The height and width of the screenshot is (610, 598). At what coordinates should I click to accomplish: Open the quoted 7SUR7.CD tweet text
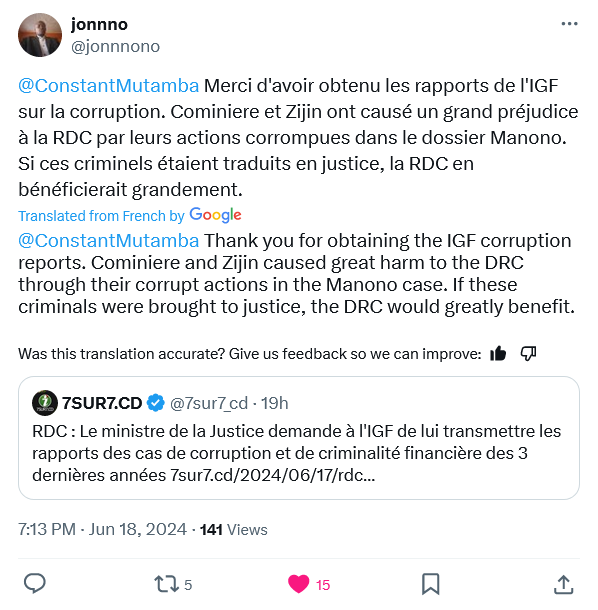(296, 453)
